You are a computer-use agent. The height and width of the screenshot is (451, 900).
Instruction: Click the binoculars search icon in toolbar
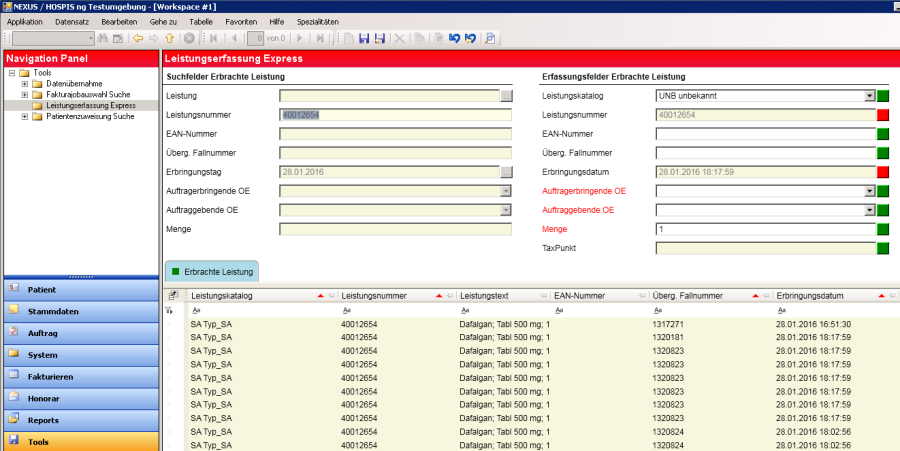(103, 38)
